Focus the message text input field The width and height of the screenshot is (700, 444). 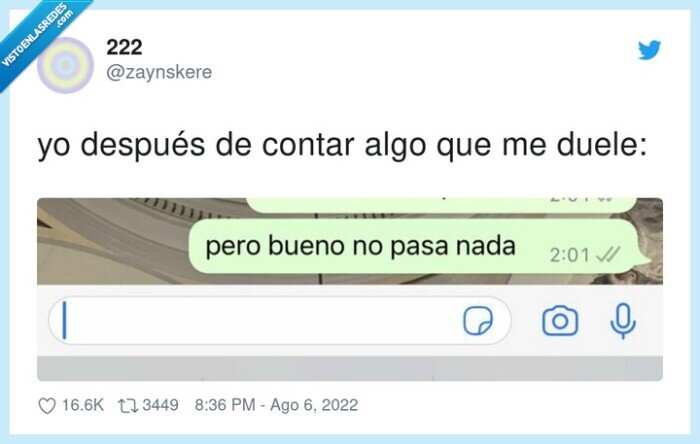coord(279,320)
